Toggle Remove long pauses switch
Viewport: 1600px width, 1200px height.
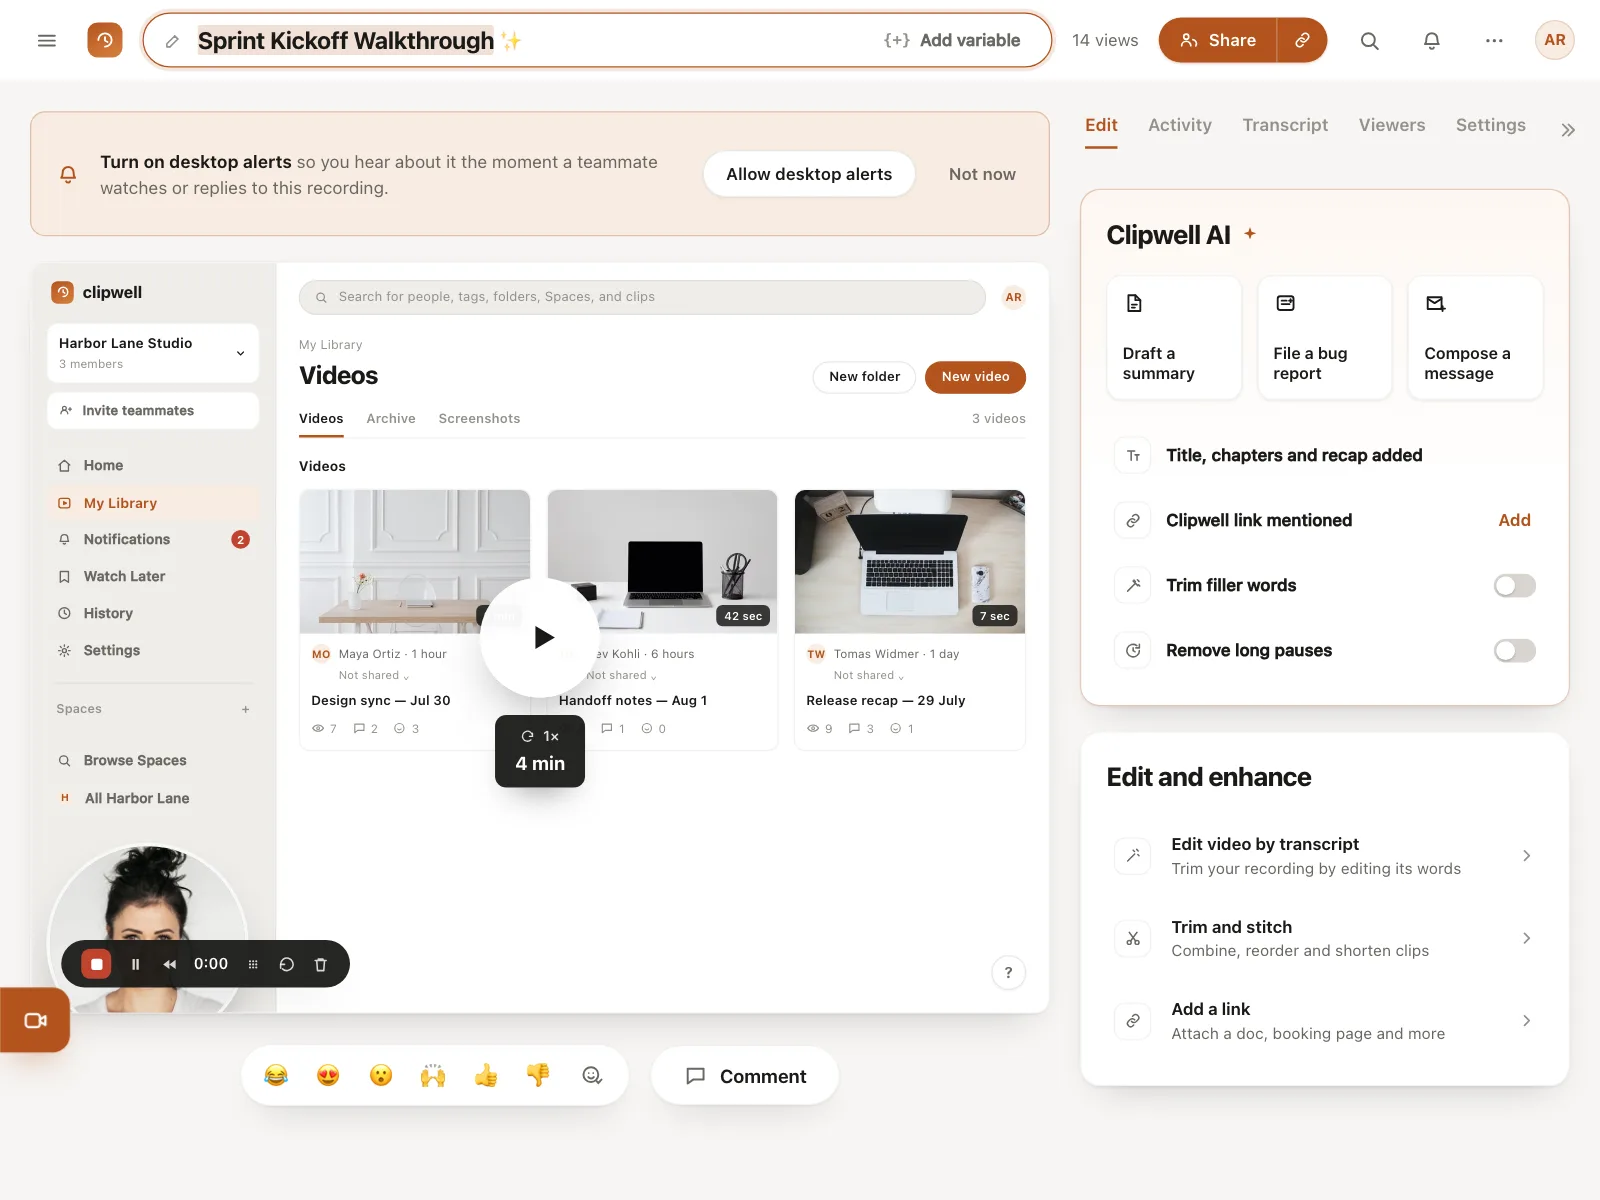pos(1514,651)
